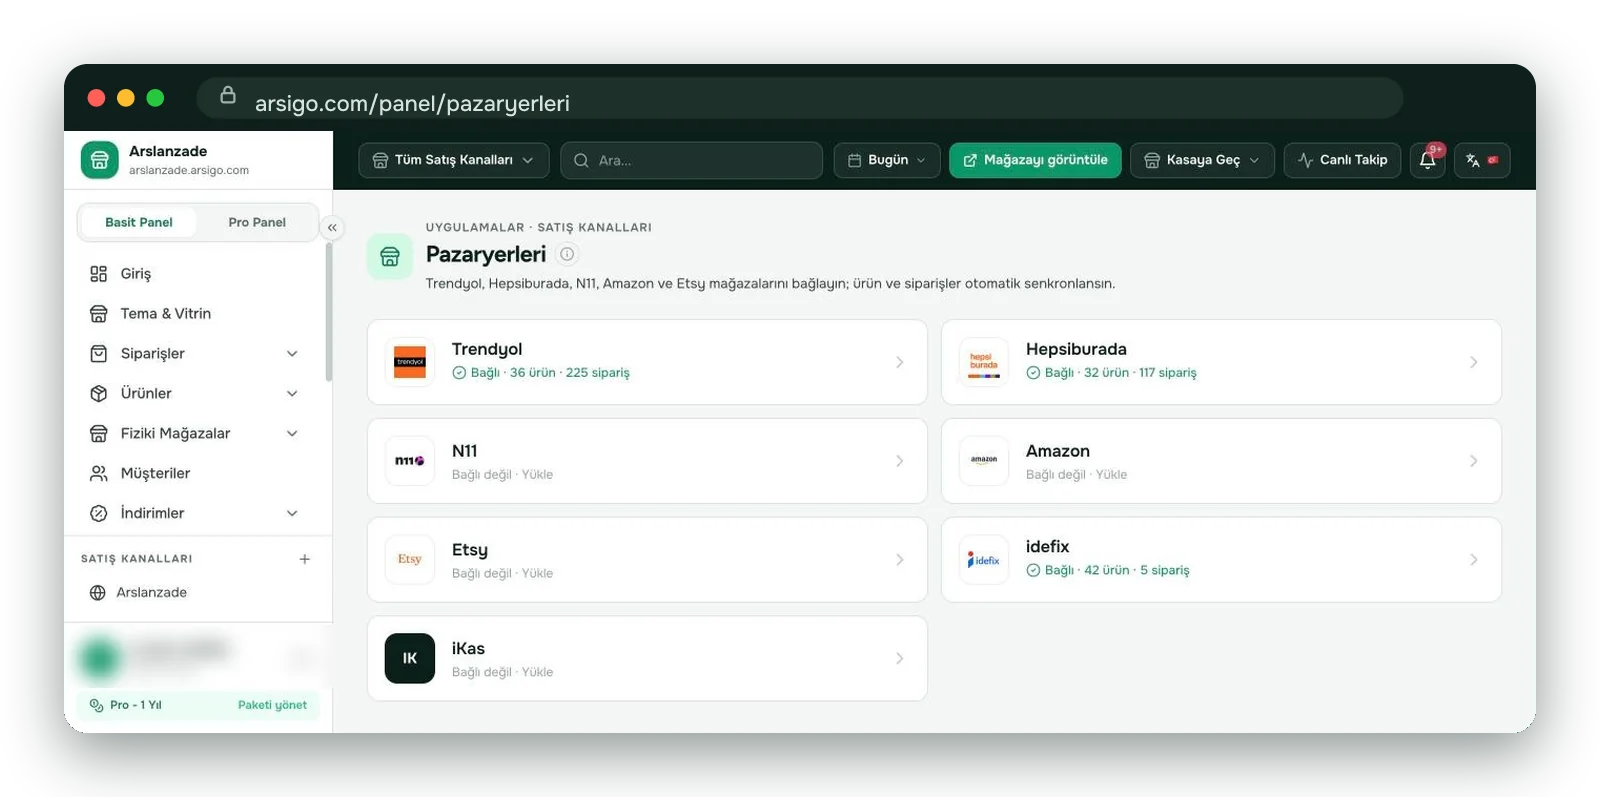Click the Ara search field

pos(692,160)
